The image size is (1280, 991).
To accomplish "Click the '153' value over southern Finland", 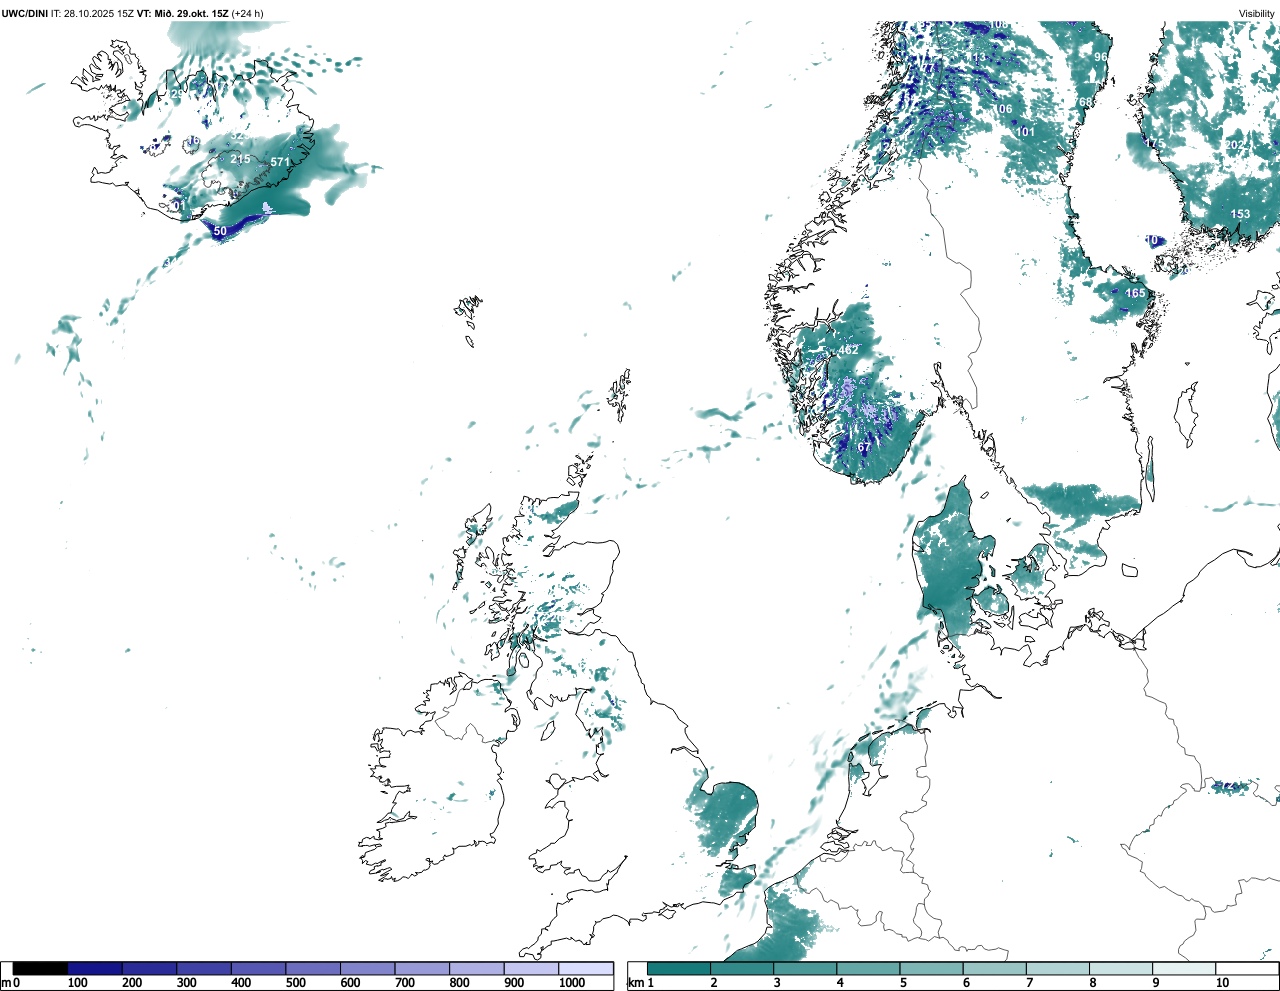I will point(1240,214).
